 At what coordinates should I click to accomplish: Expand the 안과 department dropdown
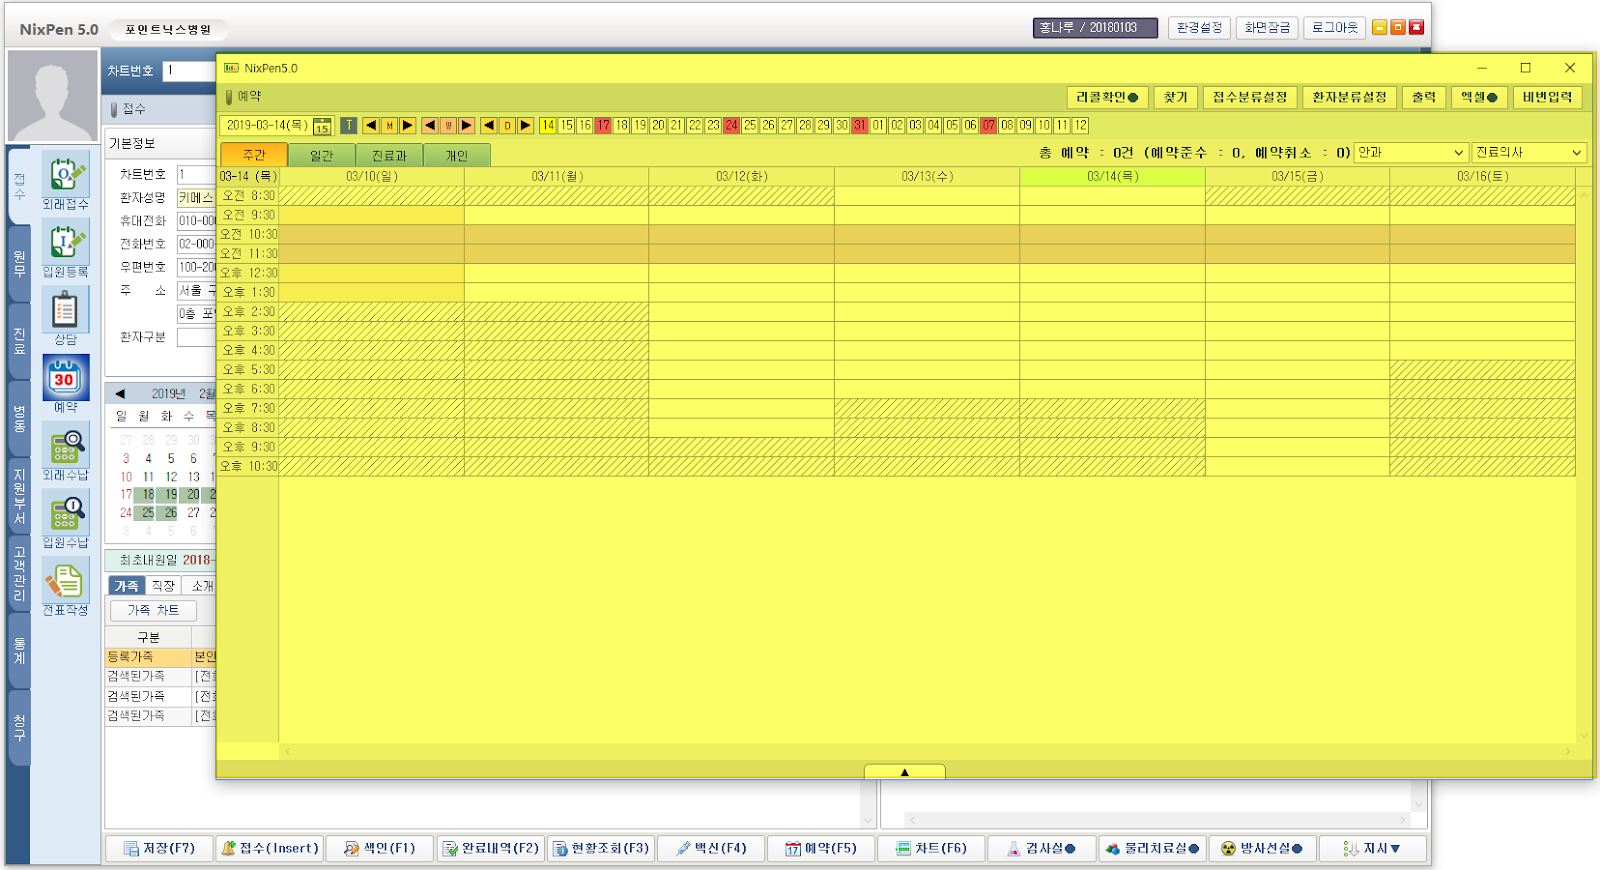point(1410,153)
